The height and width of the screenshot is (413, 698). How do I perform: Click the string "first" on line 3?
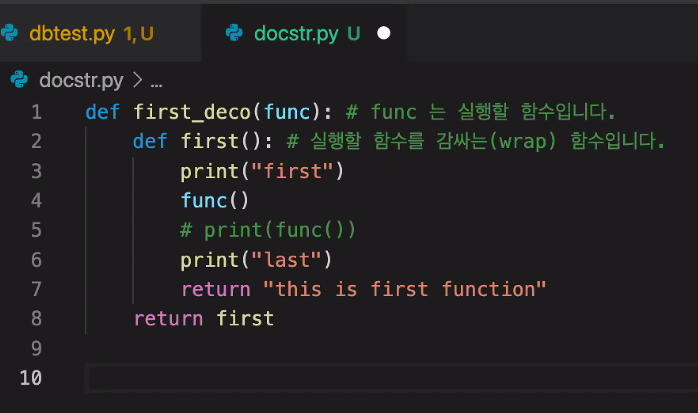(292, 171)
